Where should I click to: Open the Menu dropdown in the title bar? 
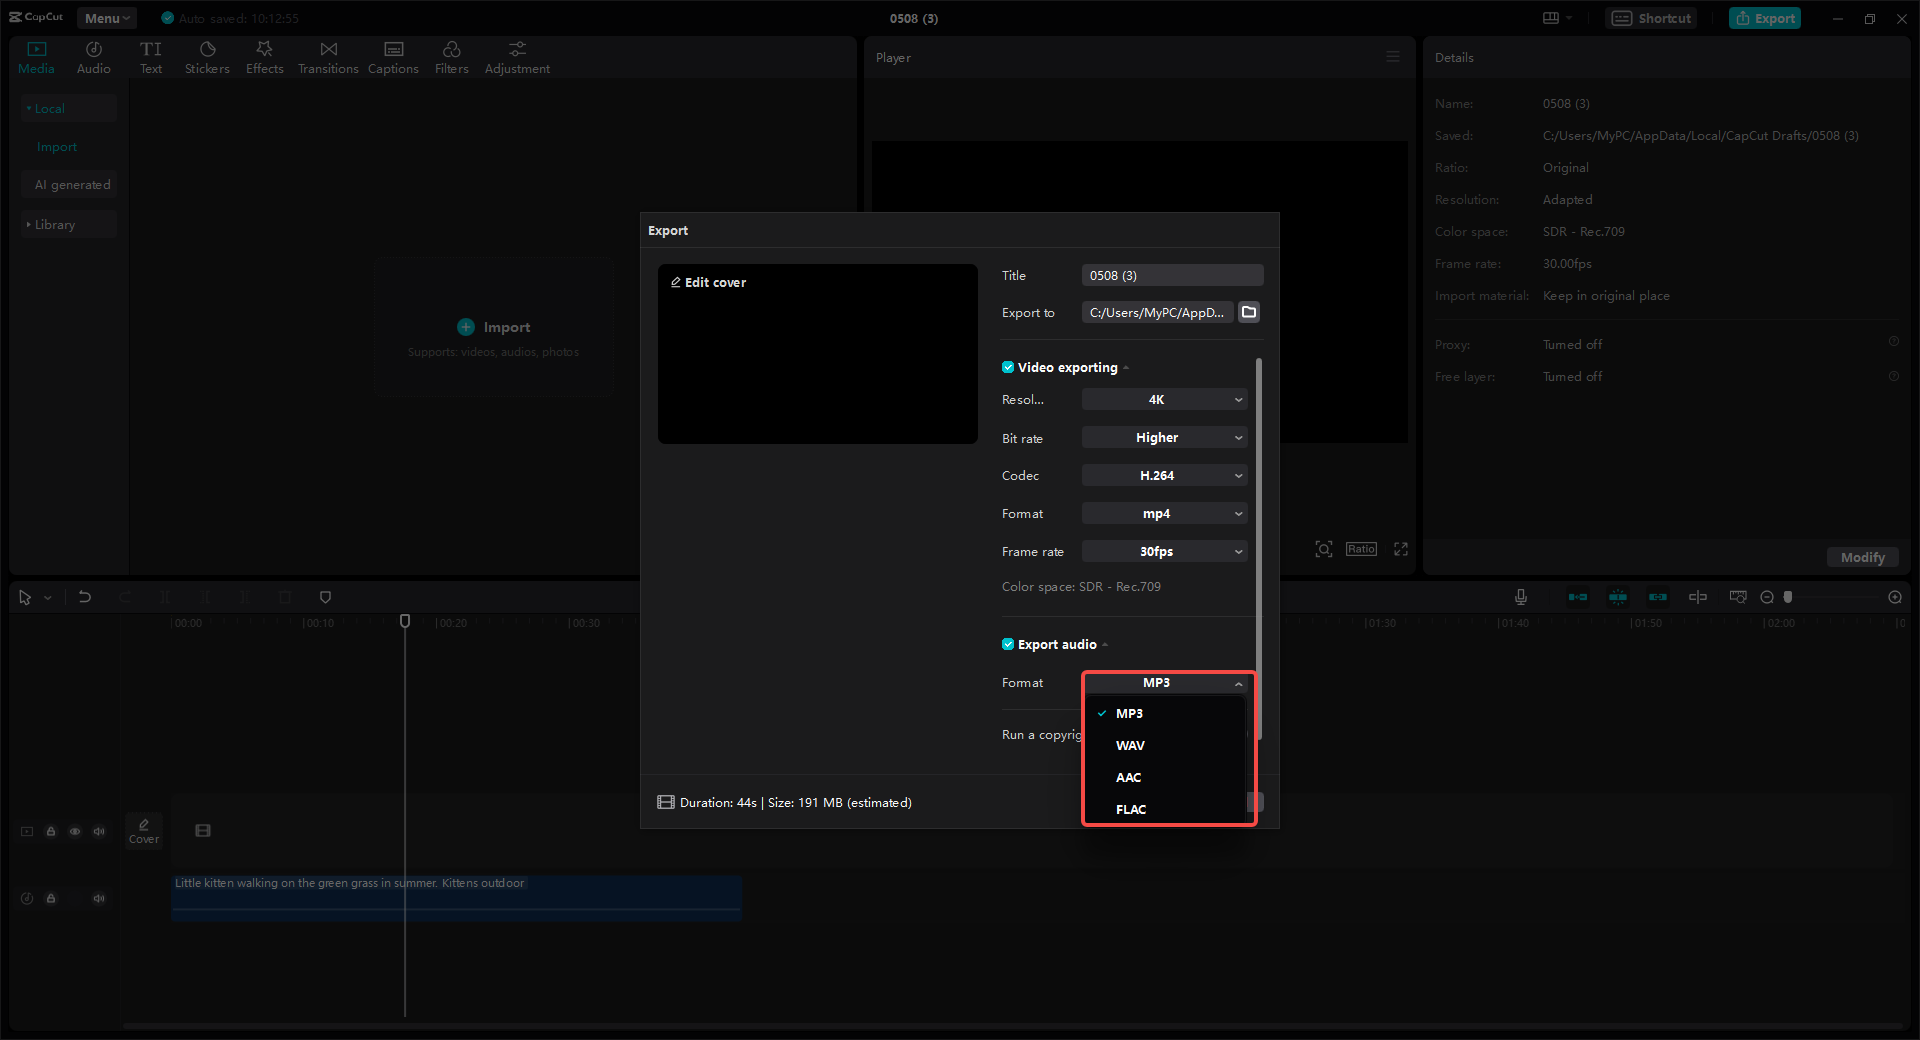(106, 17)
